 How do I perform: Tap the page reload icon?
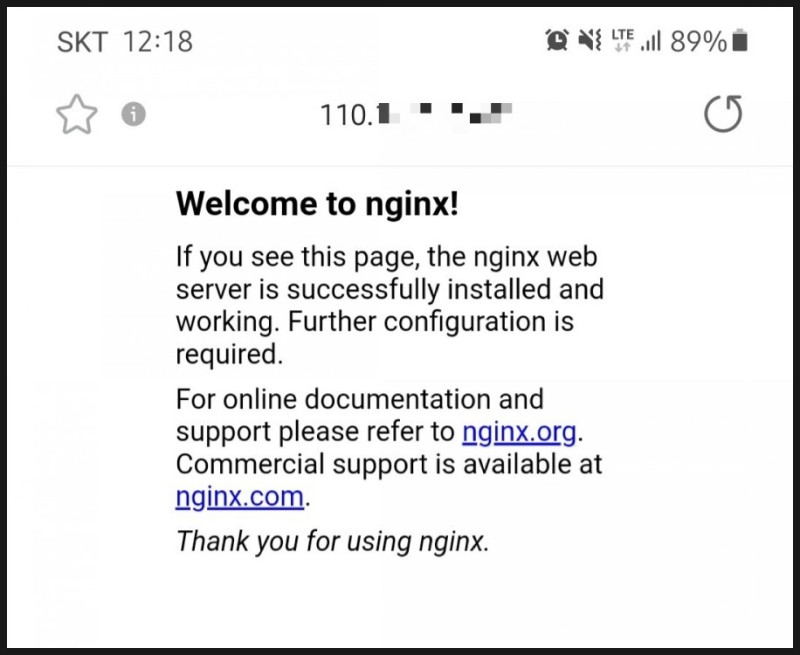tap(723, 114)
